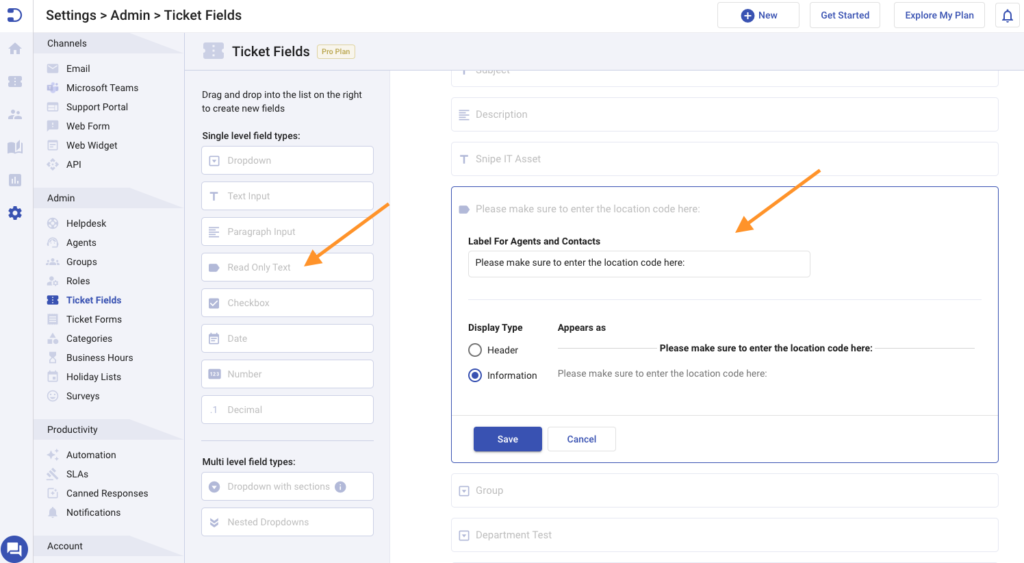Pick the Checkbox field type
Screen dimensions: 1024x563
pos(287,303)
